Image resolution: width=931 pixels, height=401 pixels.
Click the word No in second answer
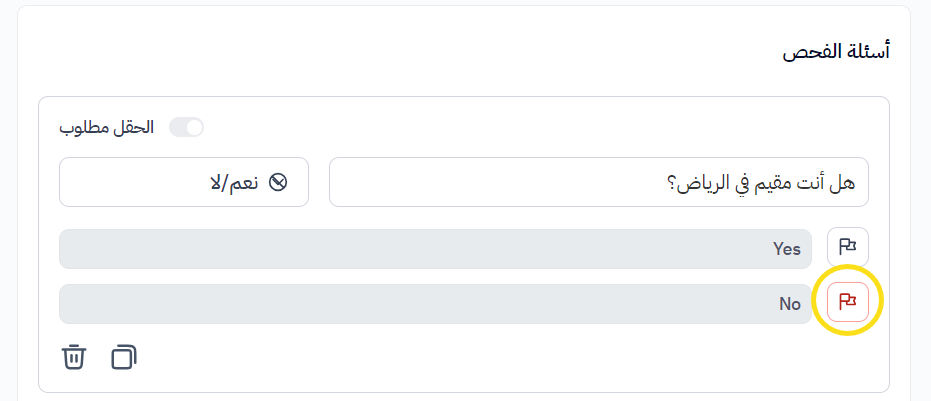(790, 304)
